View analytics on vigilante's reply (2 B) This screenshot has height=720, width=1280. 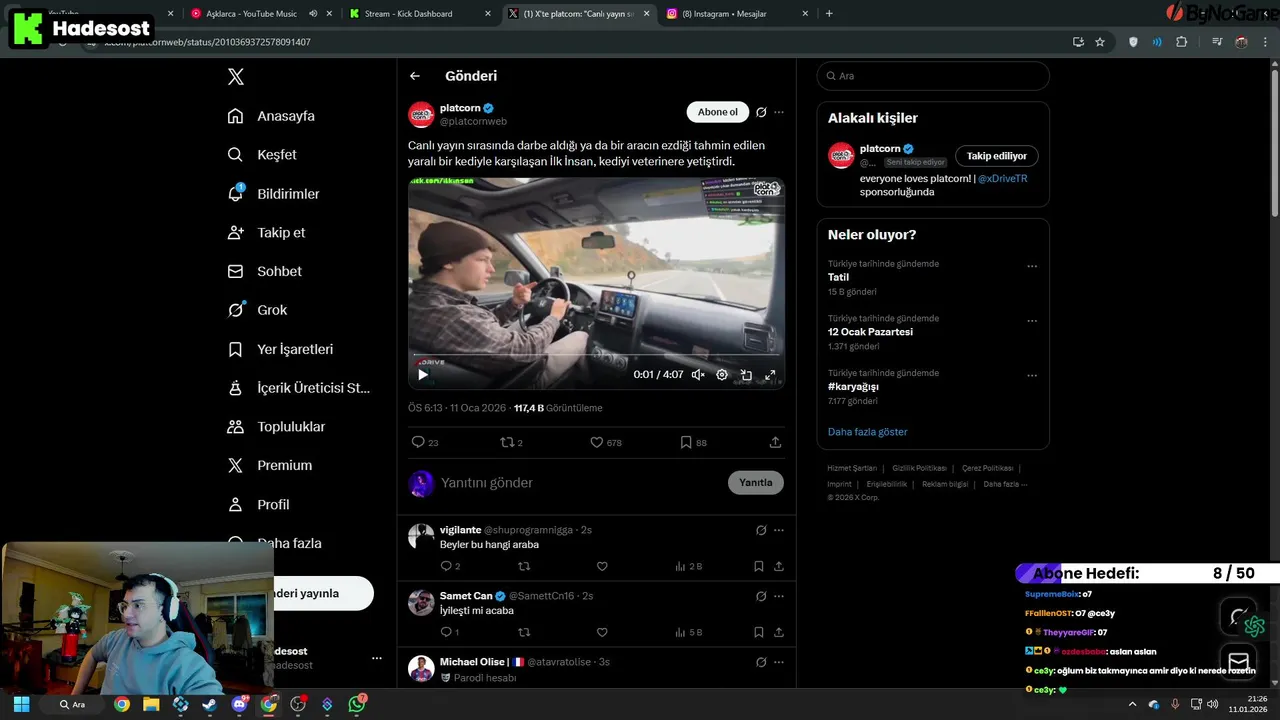[x=689, y=566]
